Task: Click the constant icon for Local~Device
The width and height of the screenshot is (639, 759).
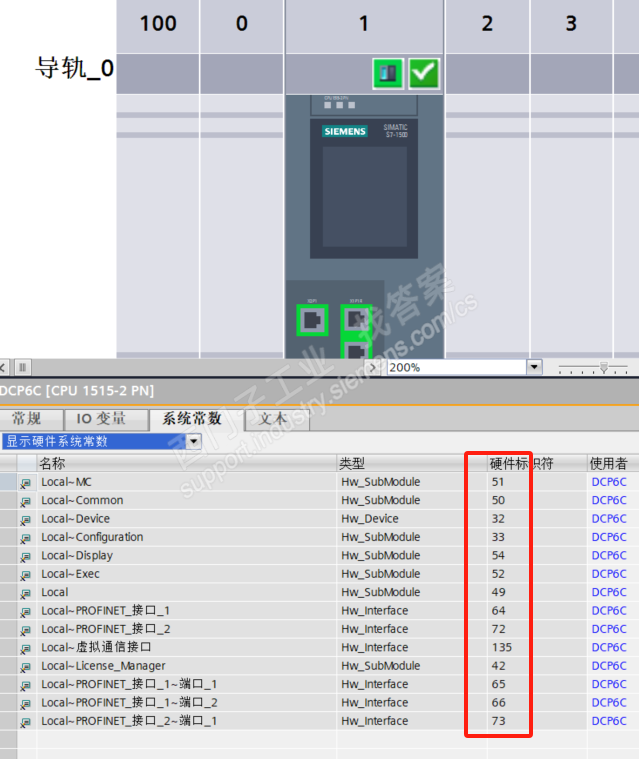Action: click(26, 519)
